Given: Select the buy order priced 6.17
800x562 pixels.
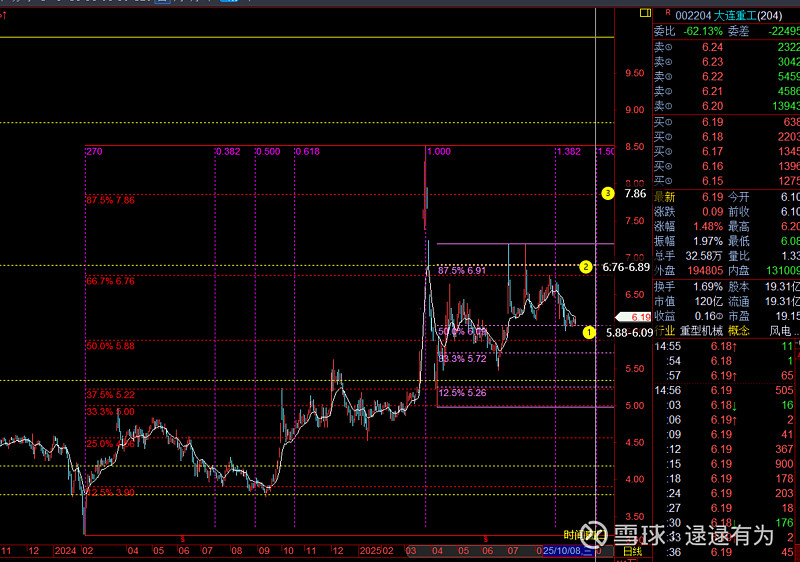Looking at the screenshot, I should 727,151.
